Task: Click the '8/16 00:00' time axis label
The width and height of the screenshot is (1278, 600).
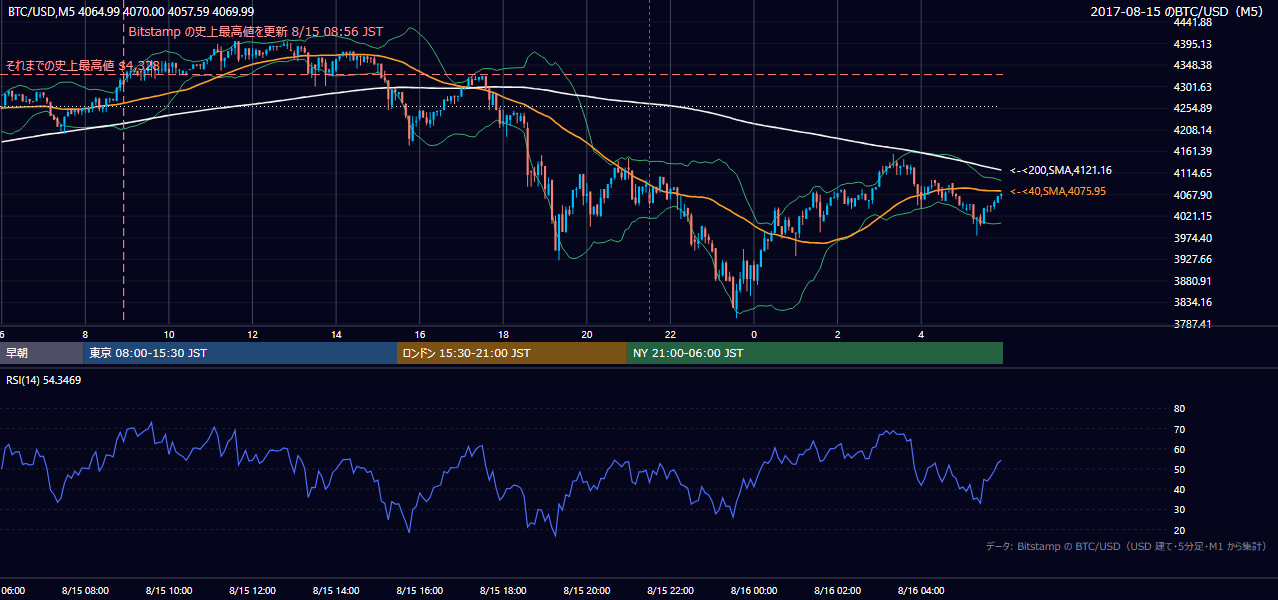Action: [x=754, y=591]
